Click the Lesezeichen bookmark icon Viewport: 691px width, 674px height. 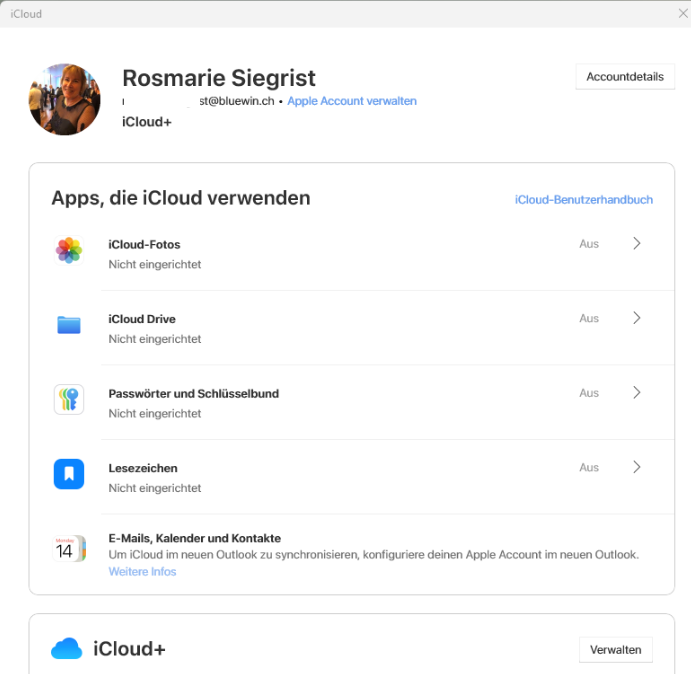coord(69,474)
